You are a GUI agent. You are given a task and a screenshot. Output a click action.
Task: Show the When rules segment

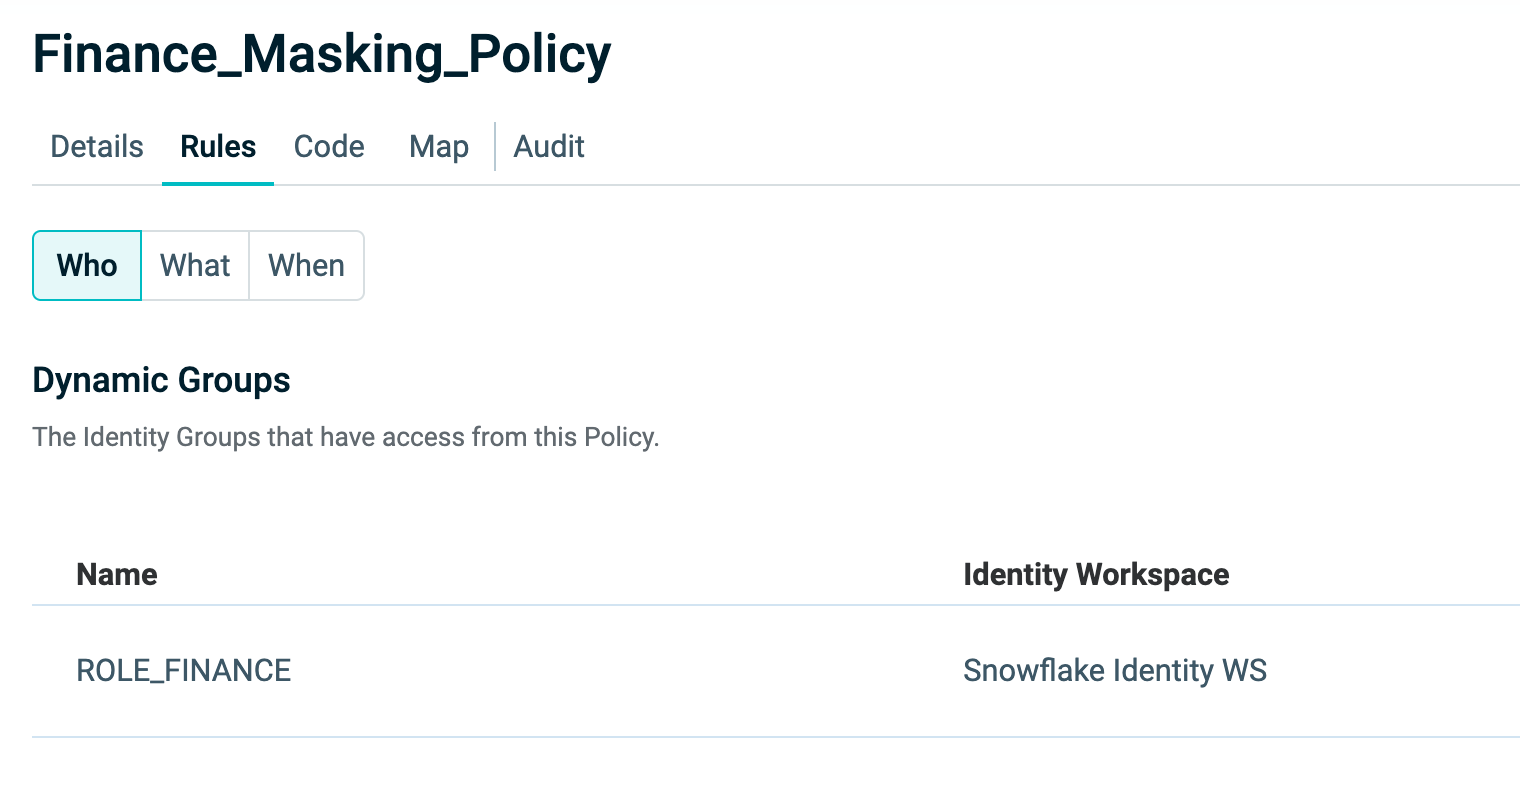(306, 266)
